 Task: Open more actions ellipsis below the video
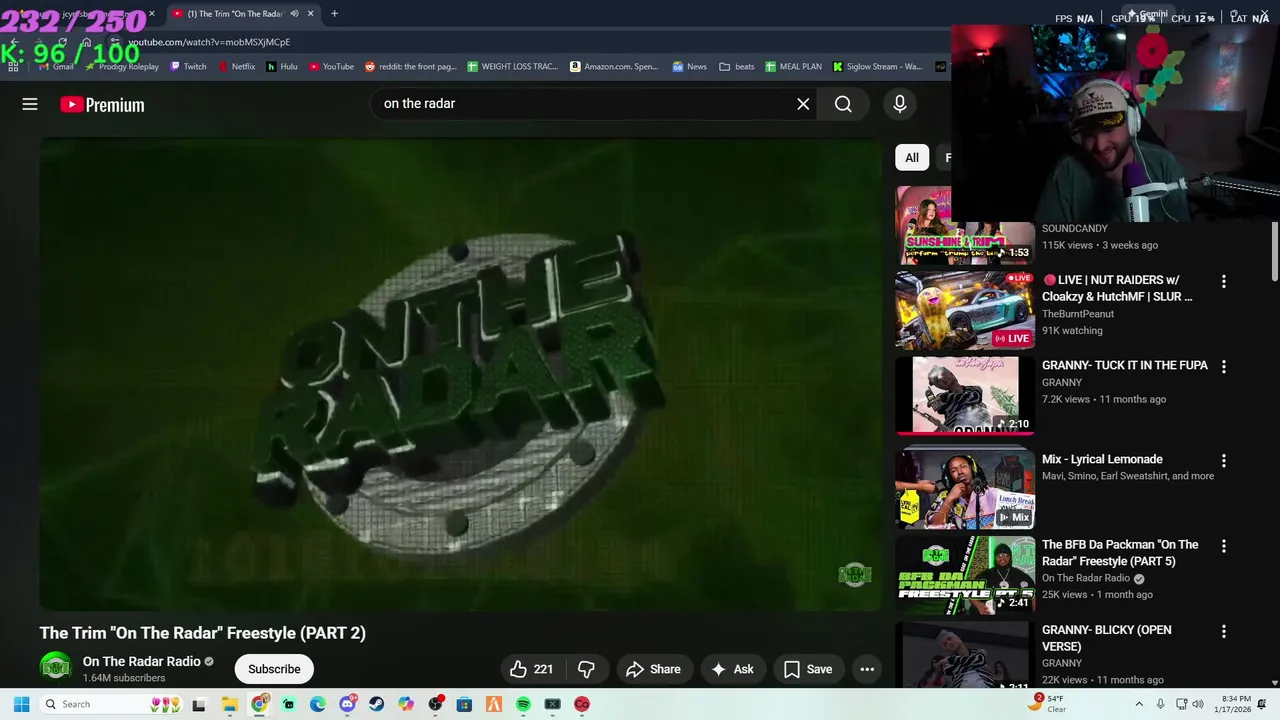click(867, 669)
